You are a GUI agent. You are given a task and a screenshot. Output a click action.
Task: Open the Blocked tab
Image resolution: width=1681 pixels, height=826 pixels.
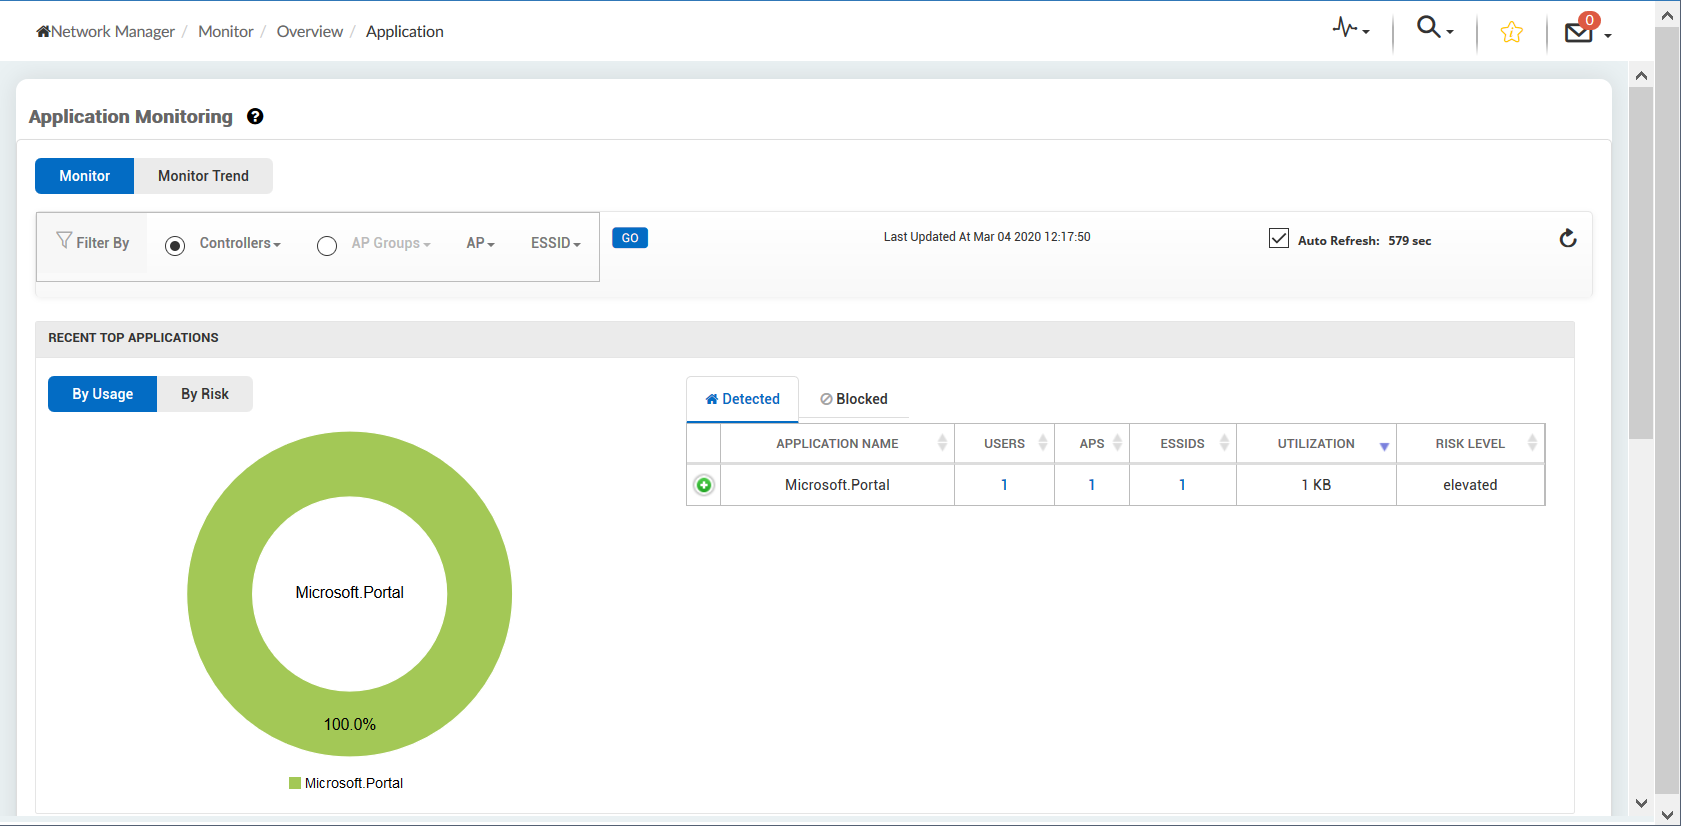(x=853, y=399)
